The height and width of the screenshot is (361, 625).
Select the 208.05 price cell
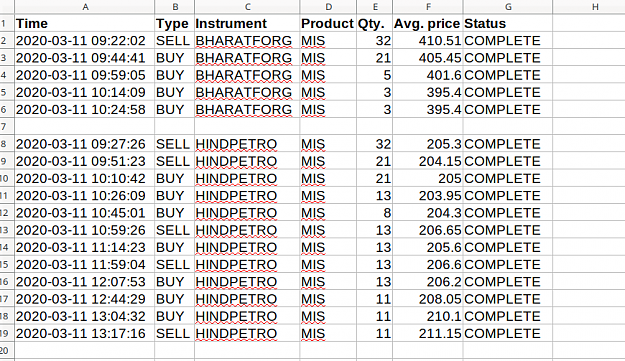(x=428, y=299)
